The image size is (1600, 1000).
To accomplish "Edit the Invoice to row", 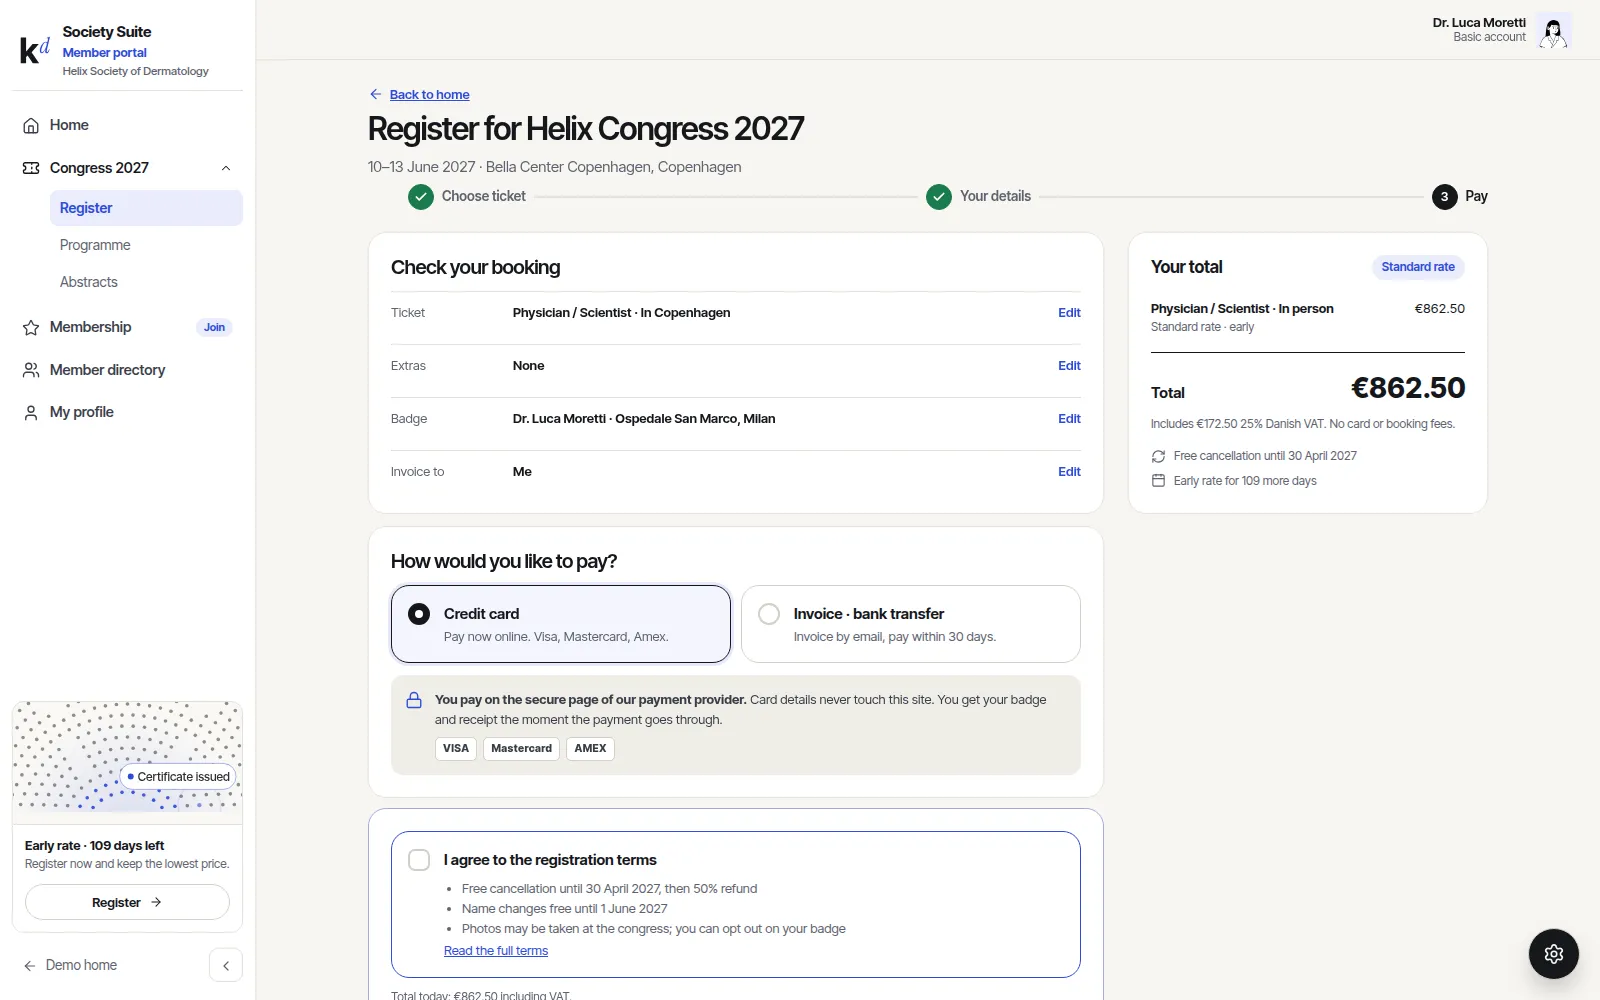I will coord(1069,472).
